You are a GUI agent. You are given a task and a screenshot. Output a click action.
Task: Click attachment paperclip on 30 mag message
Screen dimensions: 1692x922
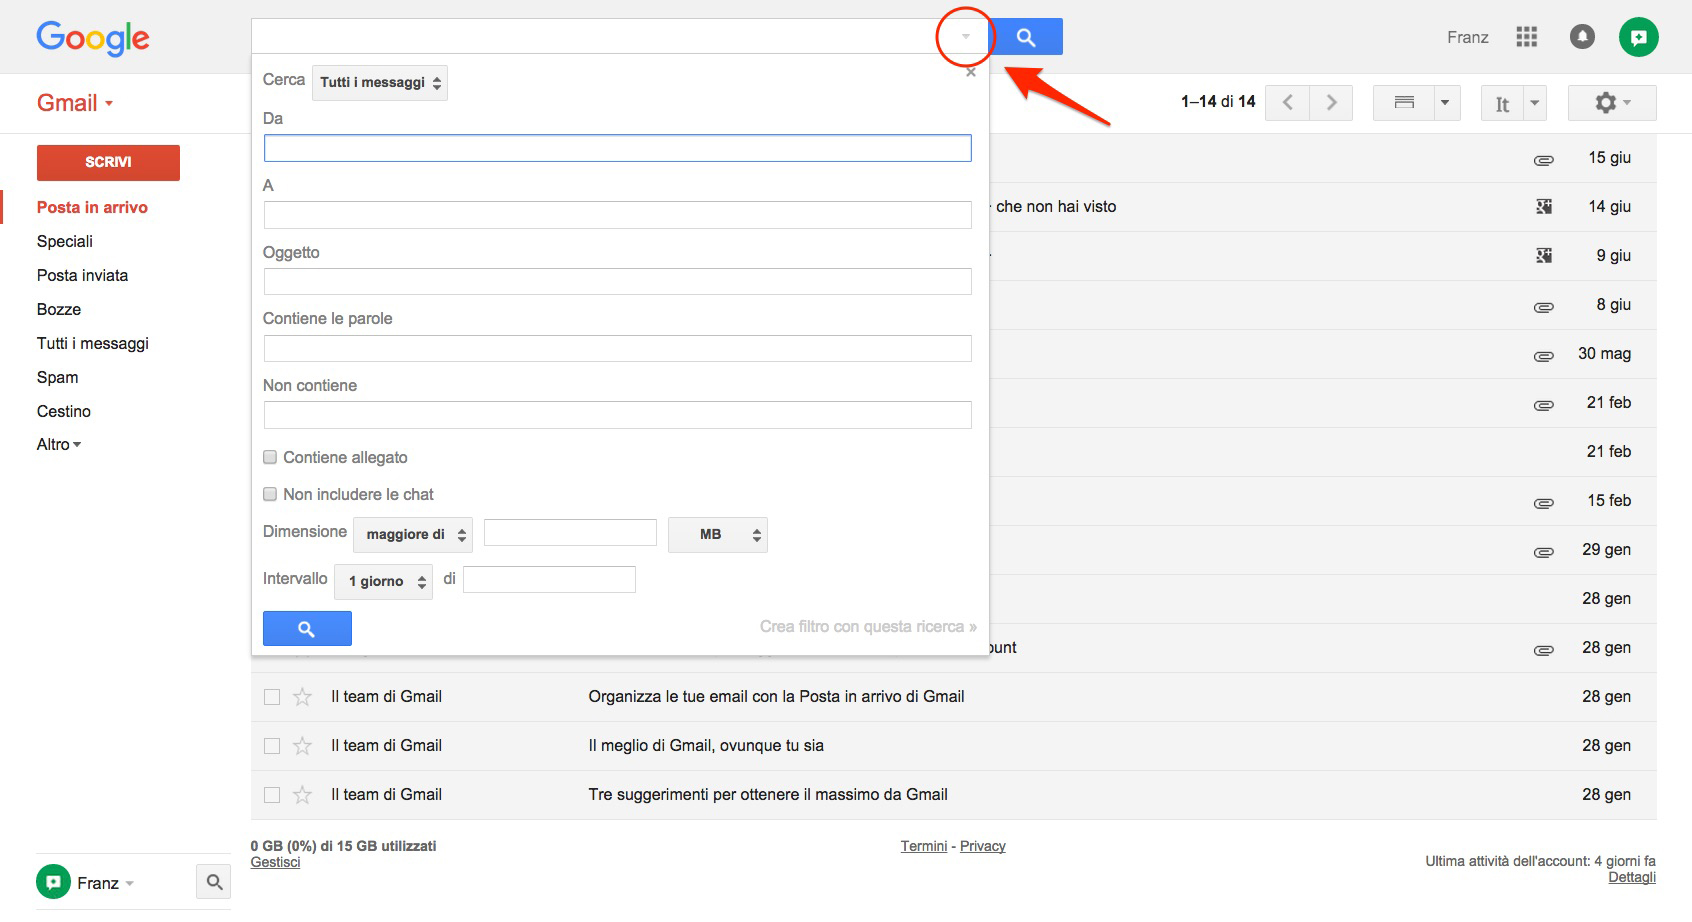pos(1544,355)
